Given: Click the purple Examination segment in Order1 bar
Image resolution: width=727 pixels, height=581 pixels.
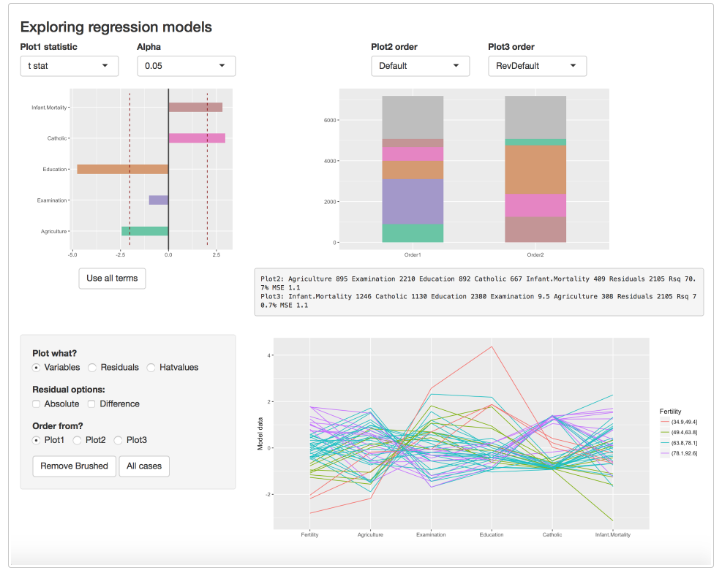Looking at the screenshot, I should pos(412,201).
